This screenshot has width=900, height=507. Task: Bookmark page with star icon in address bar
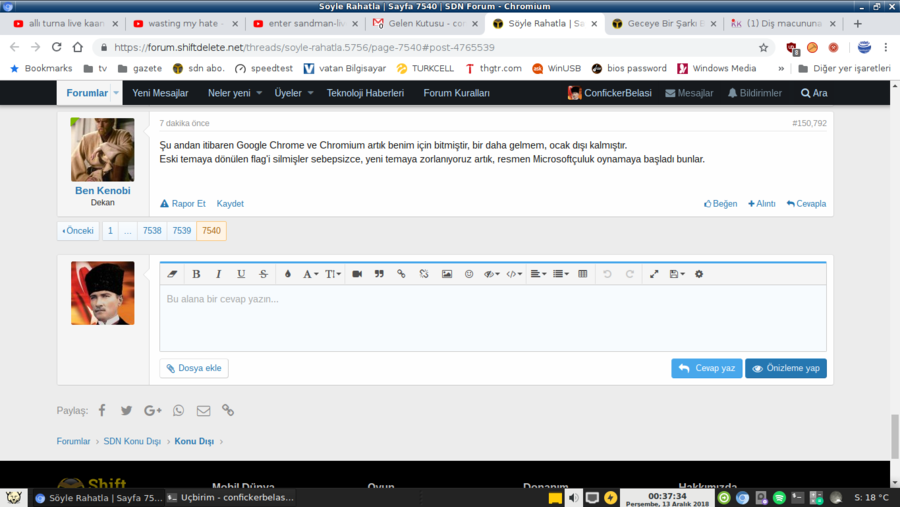pyautogui.click(x=763, y=48)
